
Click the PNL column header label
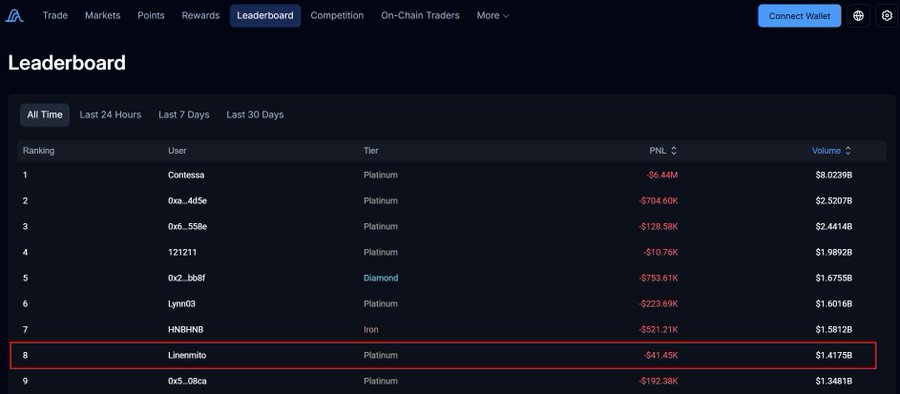point(658,150)
